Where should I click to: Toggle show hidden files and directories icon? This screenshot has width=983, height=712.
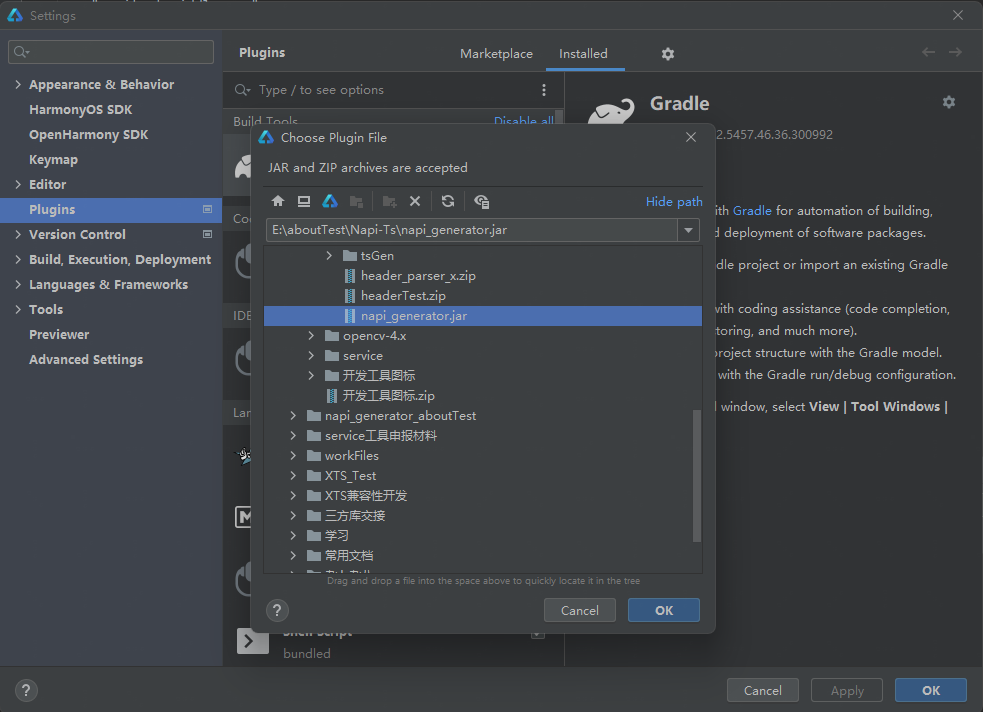(482, 201)
